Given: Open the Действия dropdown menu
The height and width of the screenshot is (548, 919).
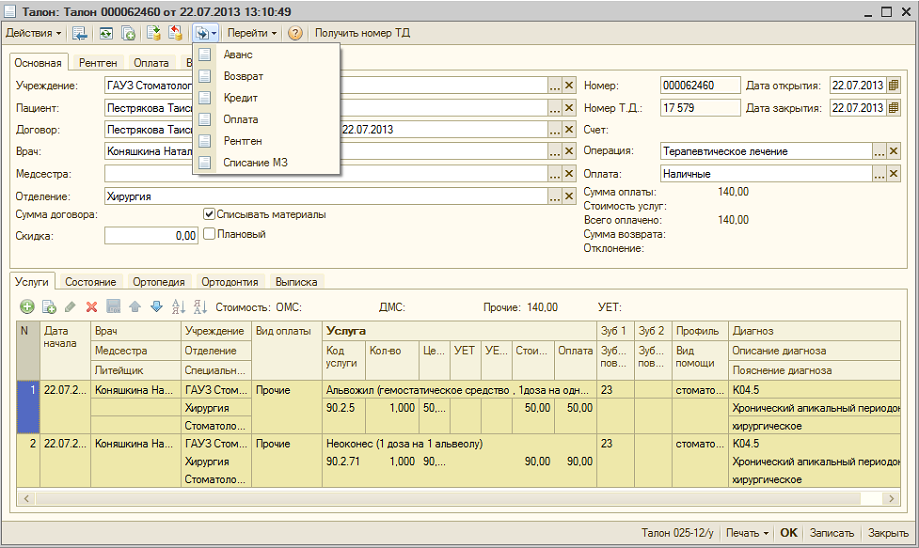Looking at the screenshot, I should pyautogui.click(x=33, y=33).
